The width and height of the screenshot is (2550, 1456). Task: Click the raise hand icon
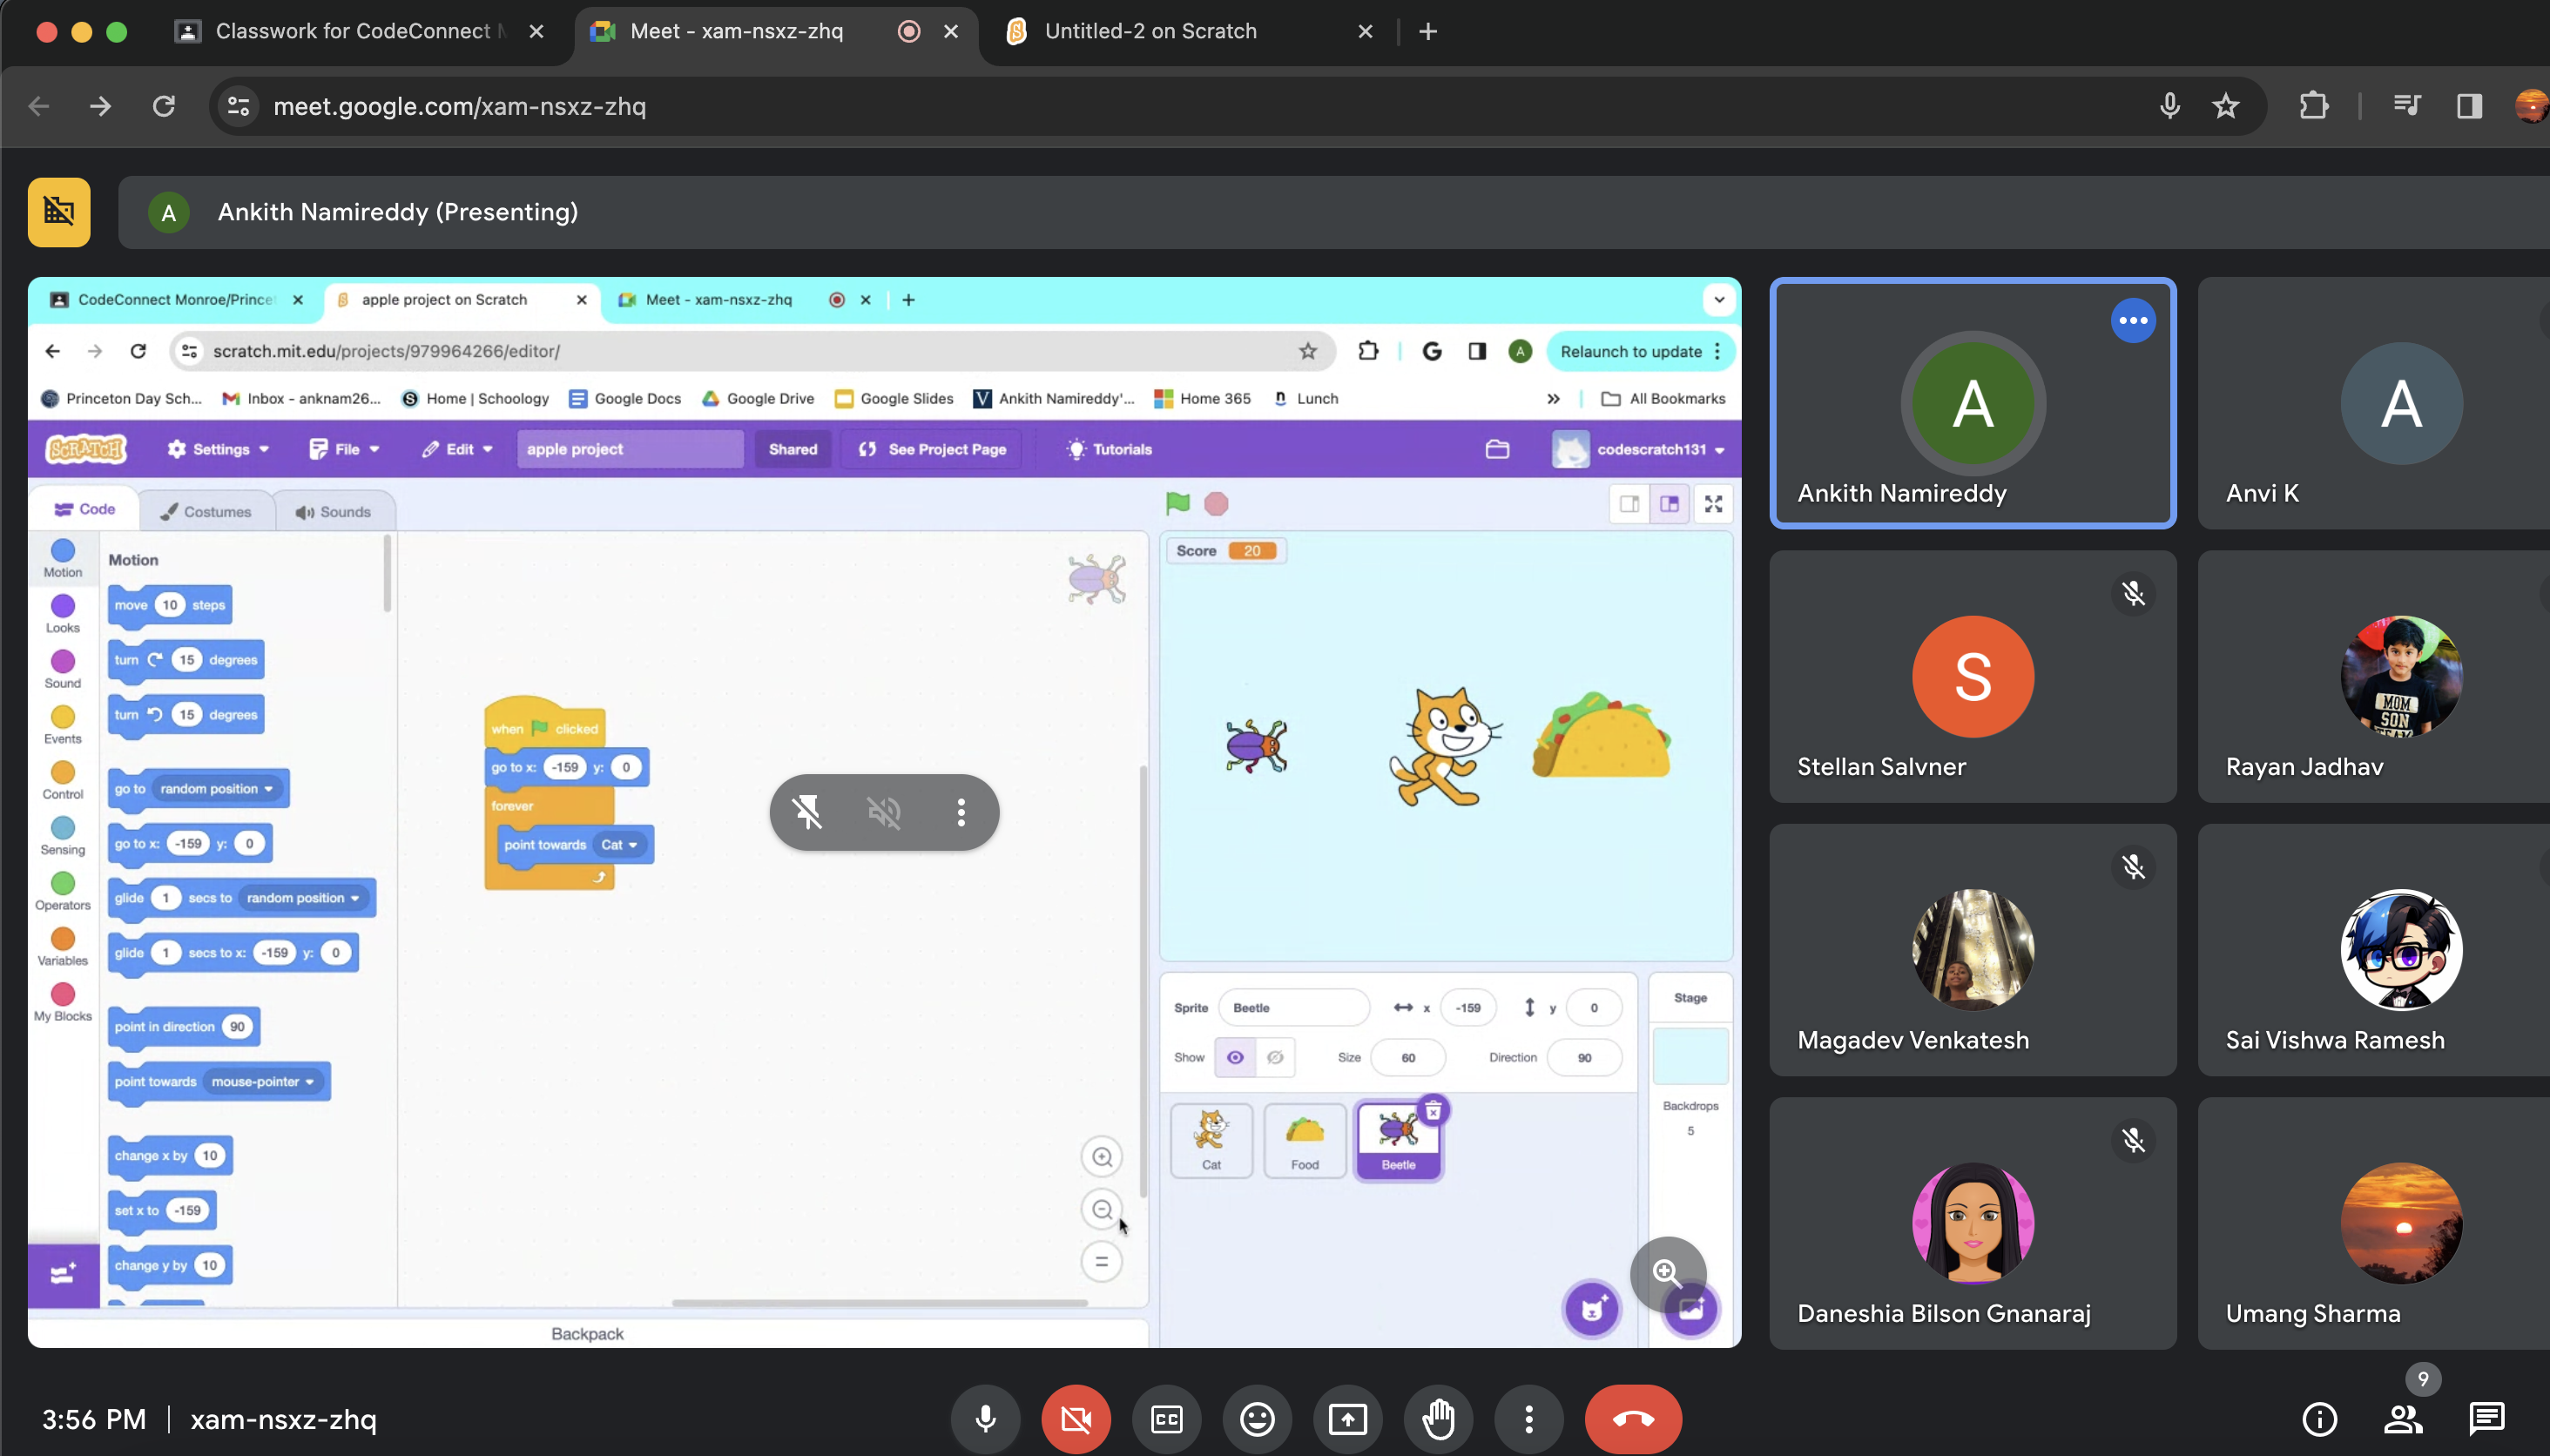(x=1438, y=1418)
